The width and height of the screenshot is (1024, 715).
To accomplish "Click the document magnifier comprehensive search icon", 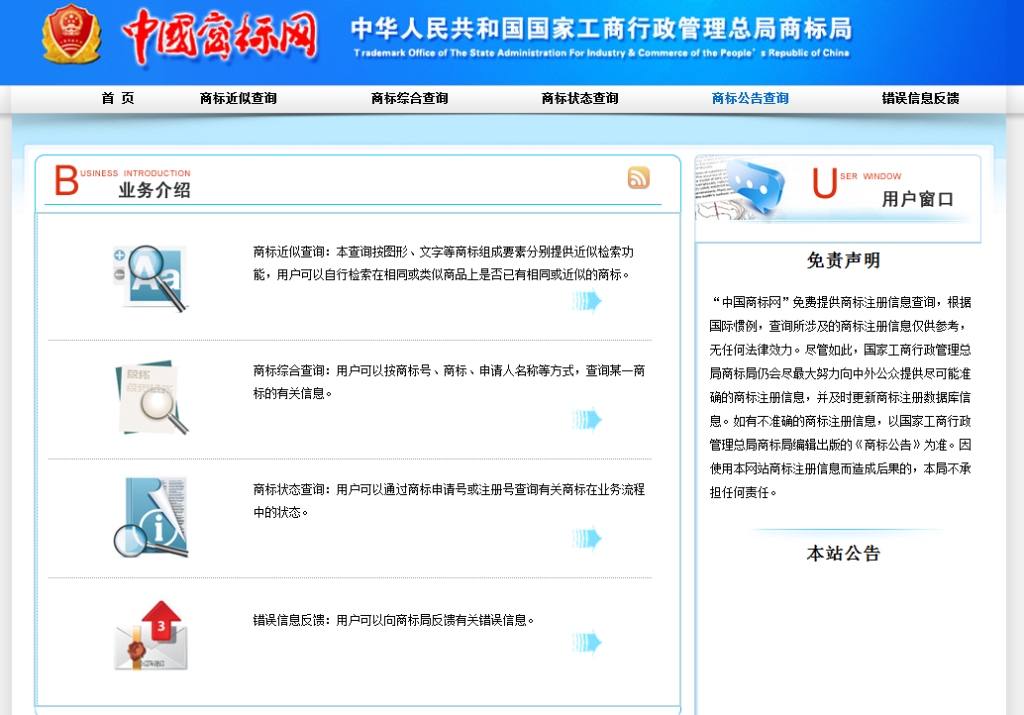I will [151, 398].
